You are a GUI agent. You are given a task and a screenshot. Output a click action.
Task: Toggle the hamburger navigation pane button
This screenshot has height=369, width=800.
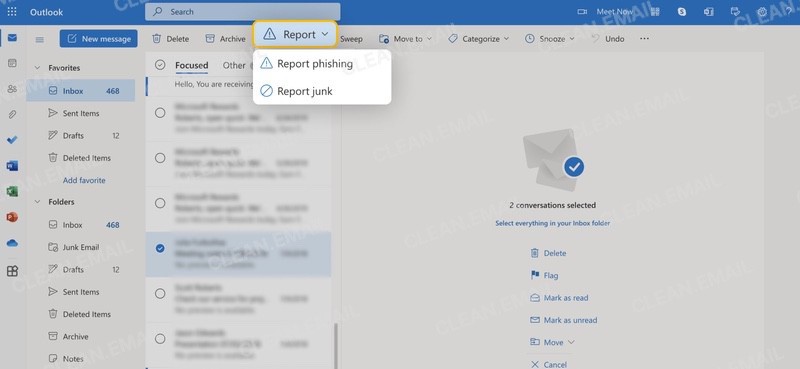pyautogui.click(x=39, y=39)
